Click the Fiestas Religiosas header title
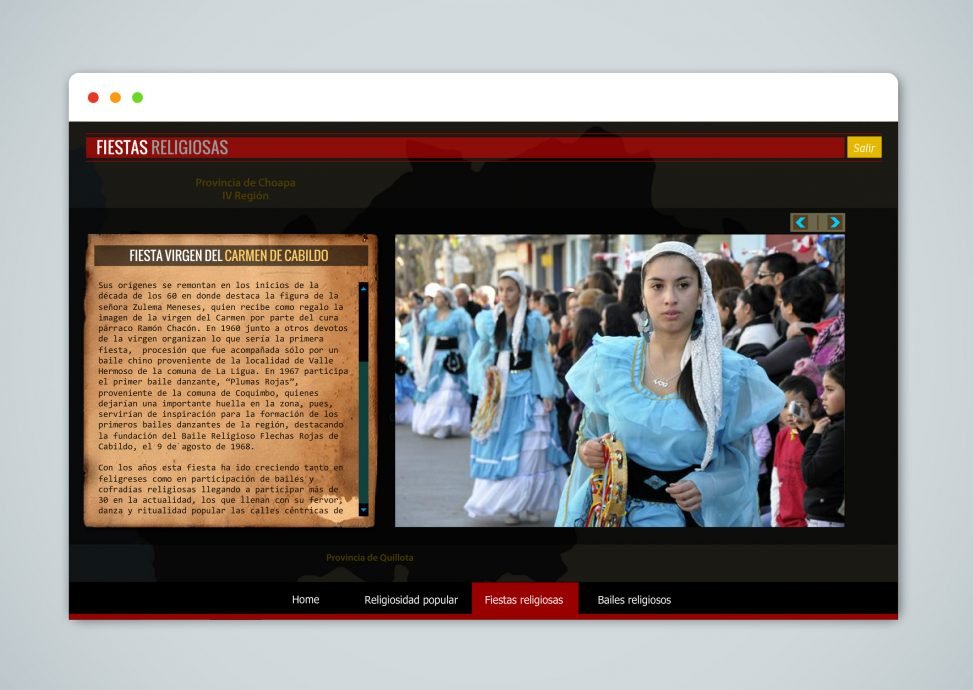973x690 pixels. [162, 148]
